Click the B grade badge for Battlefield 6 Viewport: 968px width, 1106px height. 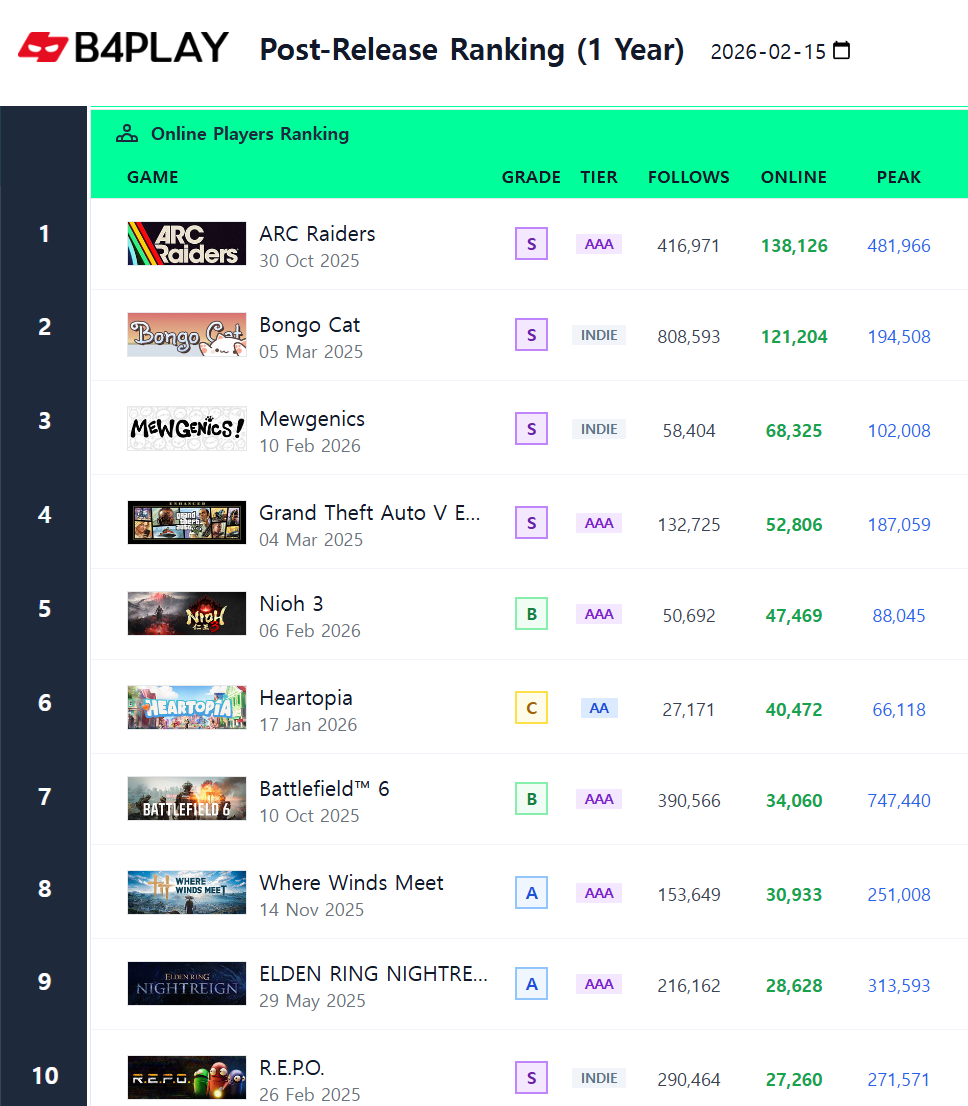tap(531, 798)
